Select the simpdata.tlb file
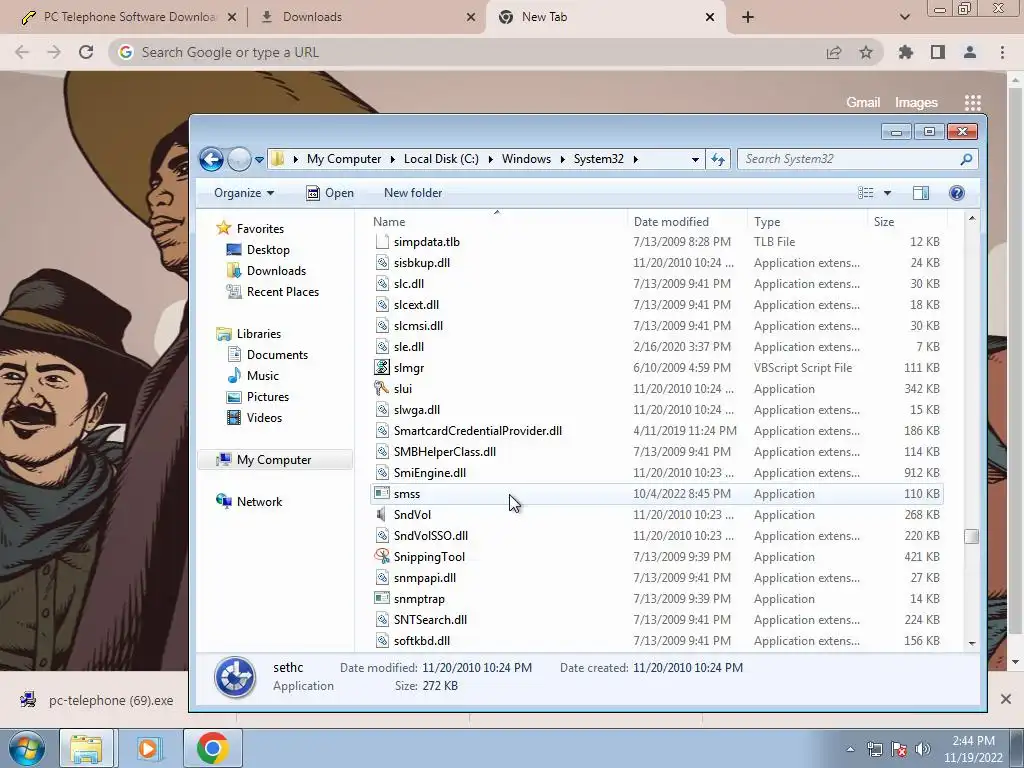Viewport: 1024px width, 768px height. click(656, 242)
